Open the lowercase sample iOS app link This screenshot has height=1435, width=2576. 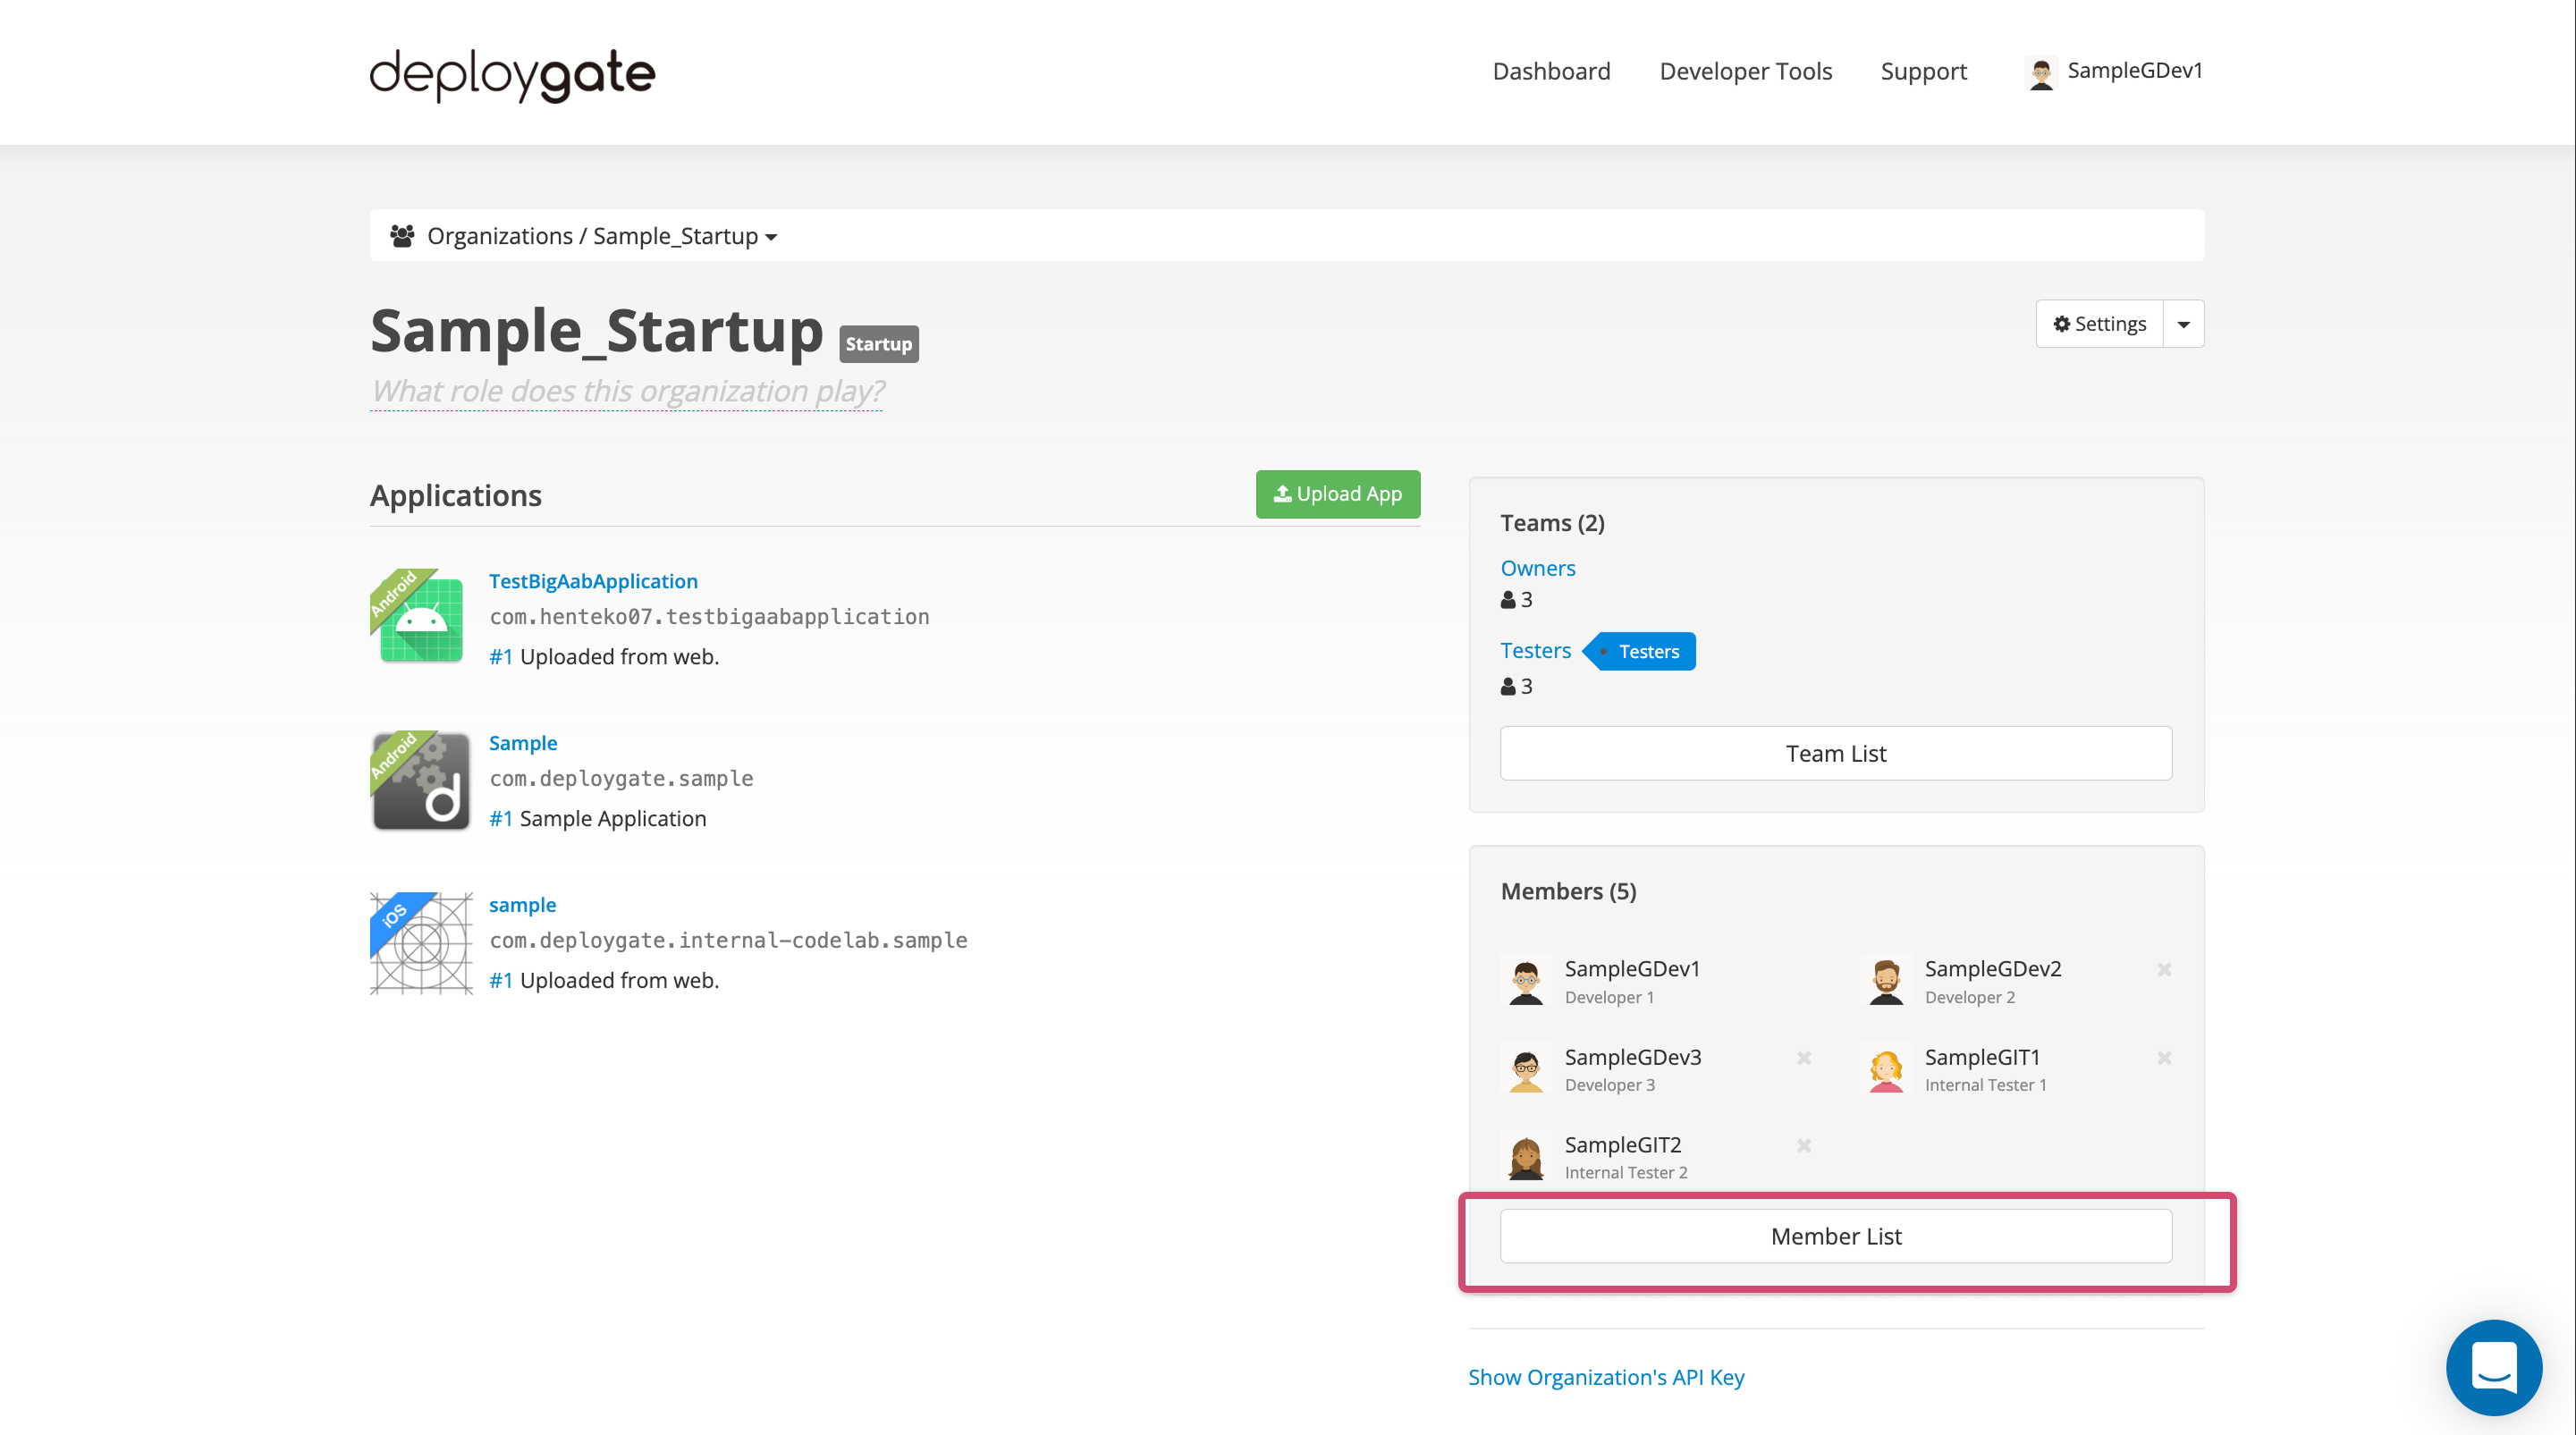pyautogui.click(x=522, y=905)
